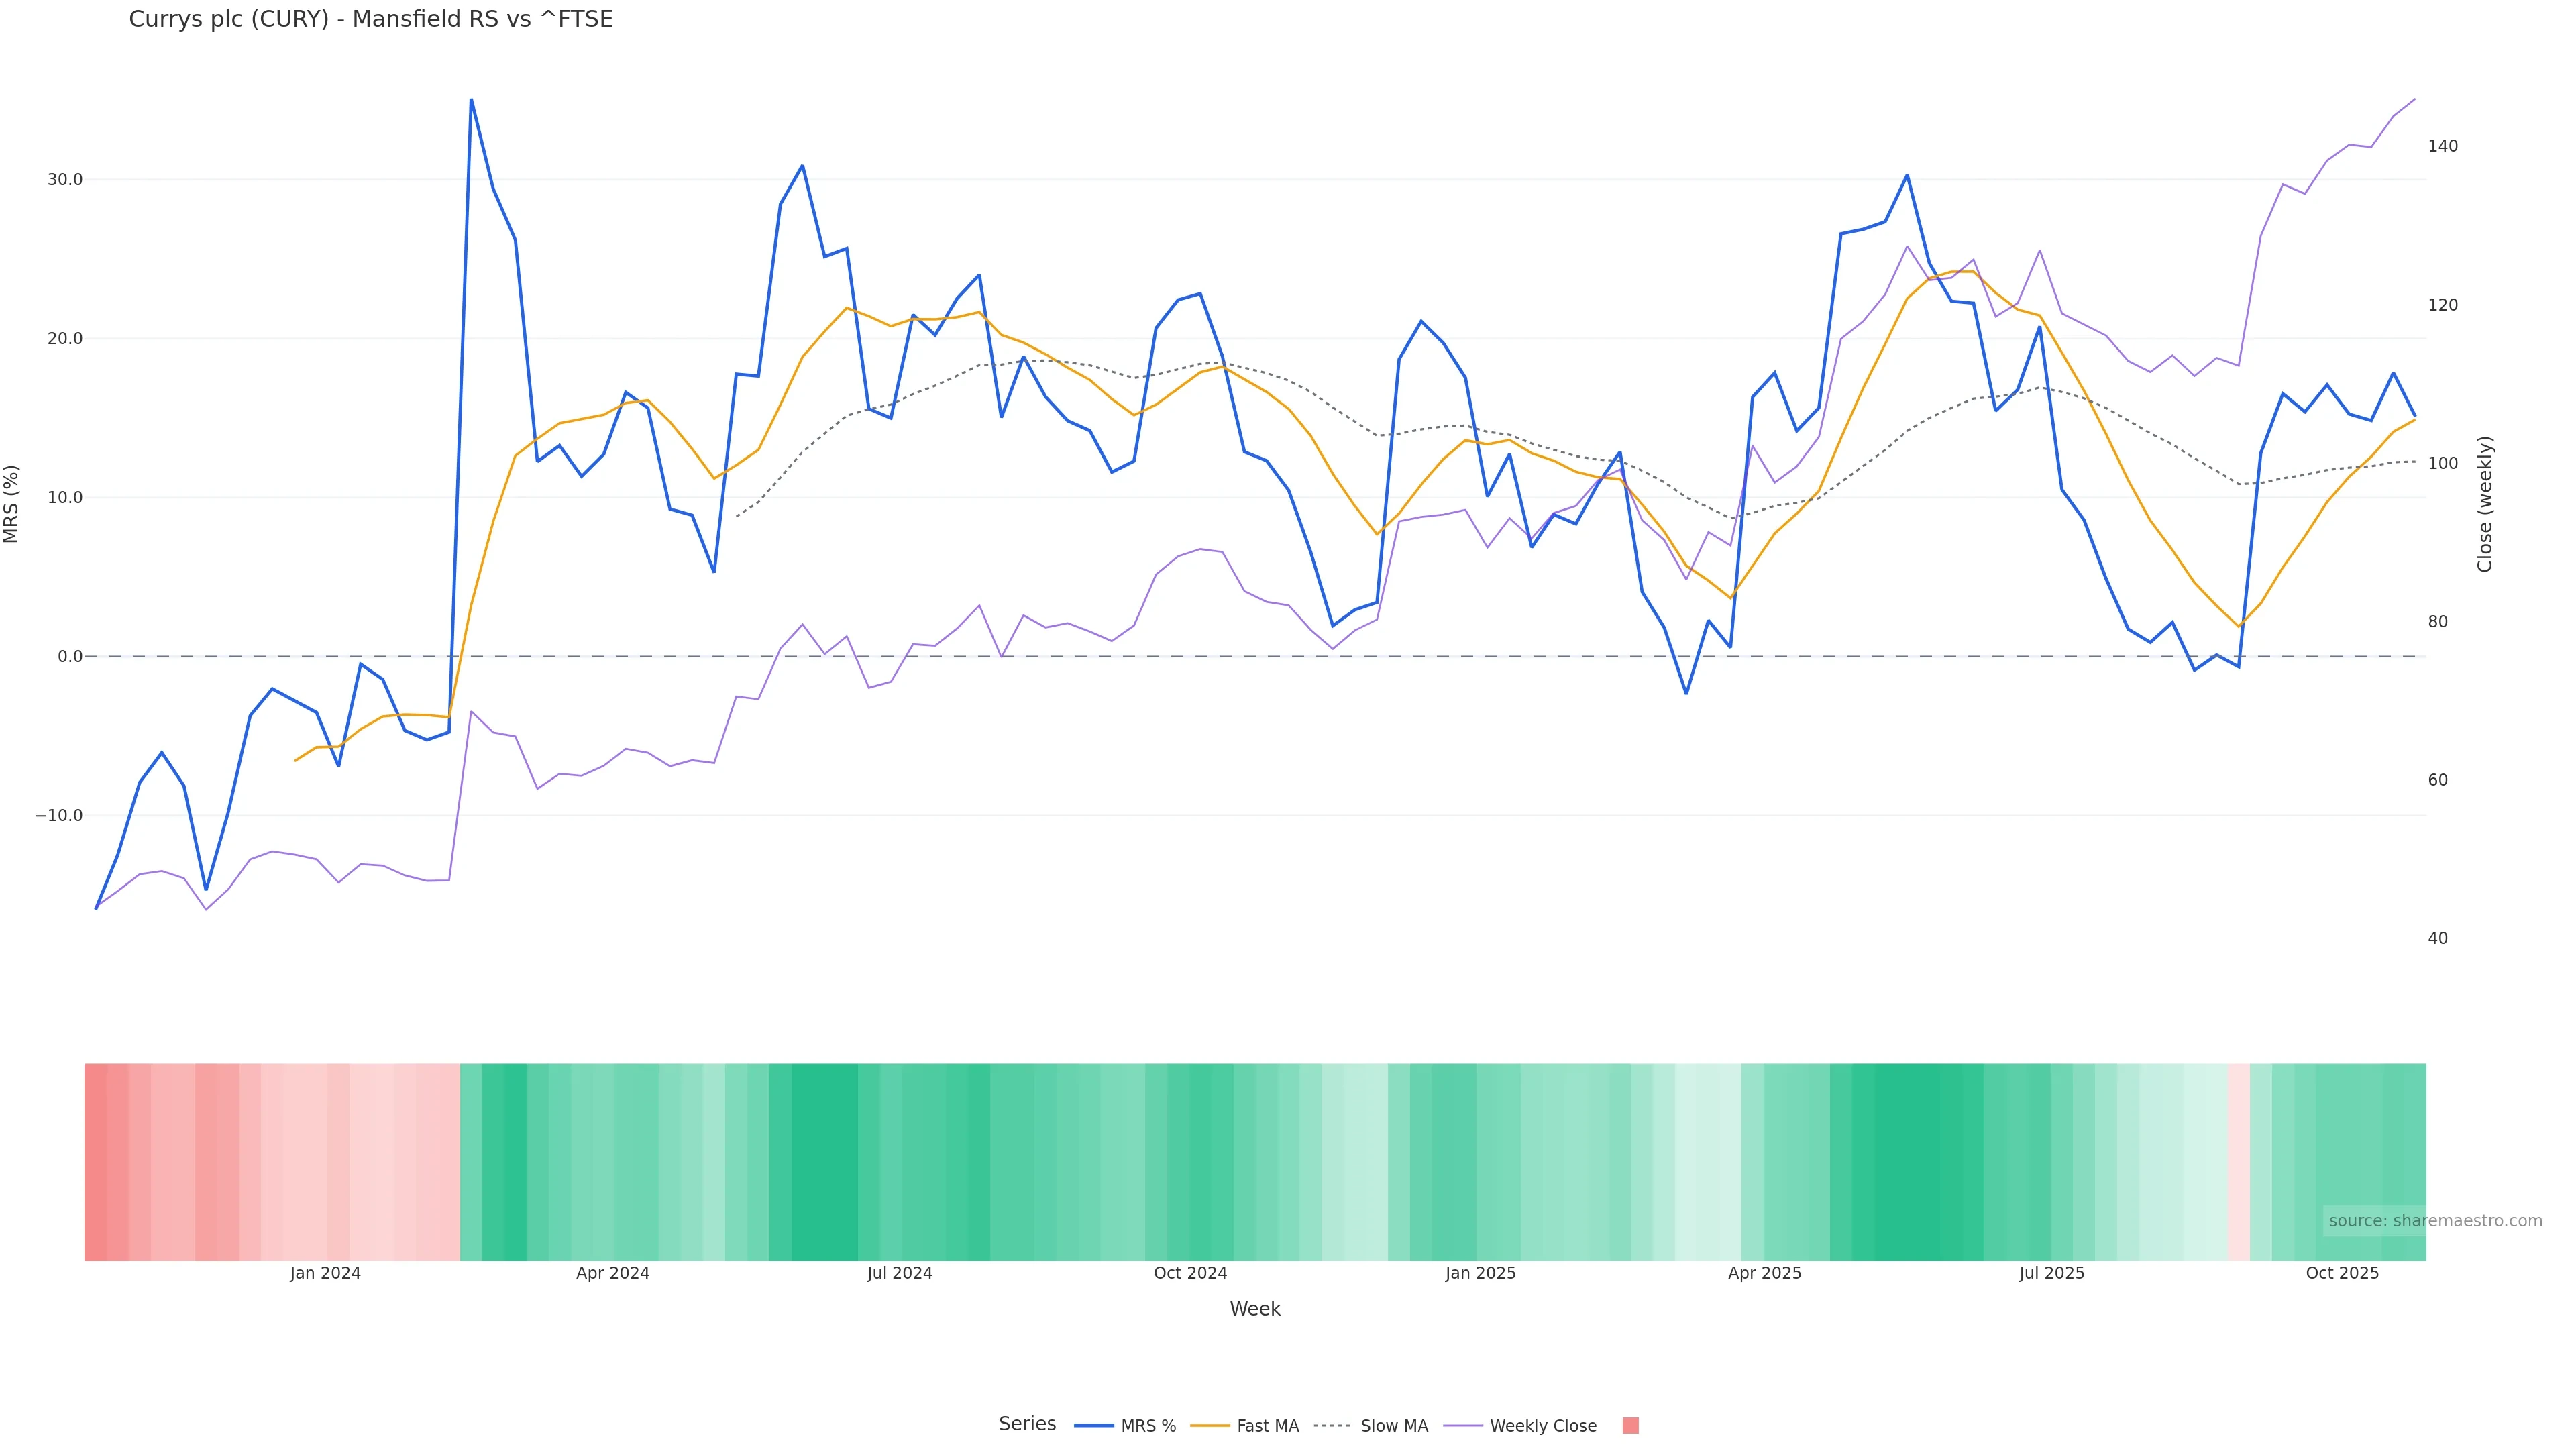This screenshot has height=1449, width=2576.
Task: Click the −10.0 tick on MRS axis
Action: pyautogui.click(x=59, y=816)
